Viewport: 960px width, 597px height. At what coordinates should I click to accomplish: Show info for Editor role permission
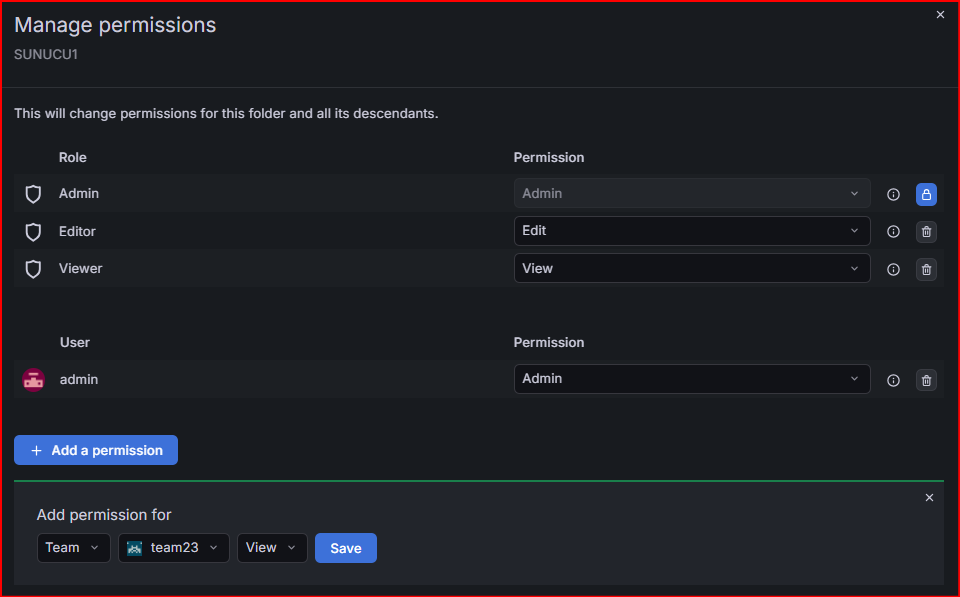[x=893, y=231]
